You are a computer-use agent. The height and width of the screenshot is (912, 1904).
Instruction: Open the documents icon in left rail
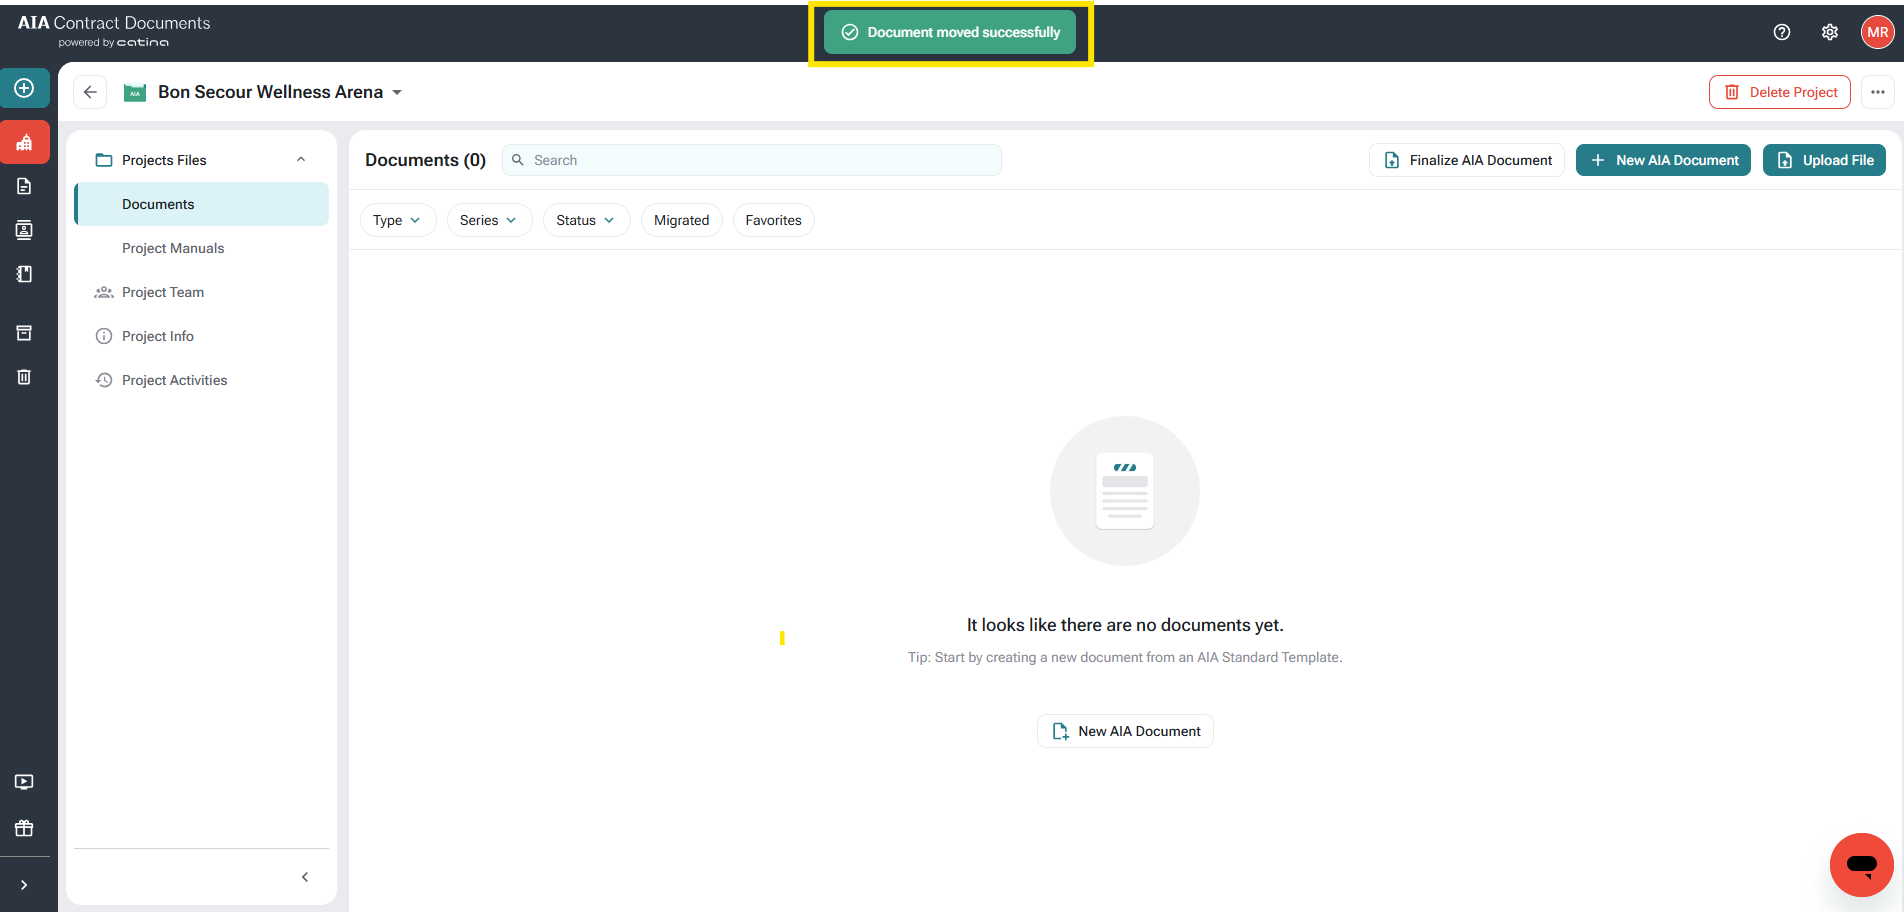(x=24, y=186)
